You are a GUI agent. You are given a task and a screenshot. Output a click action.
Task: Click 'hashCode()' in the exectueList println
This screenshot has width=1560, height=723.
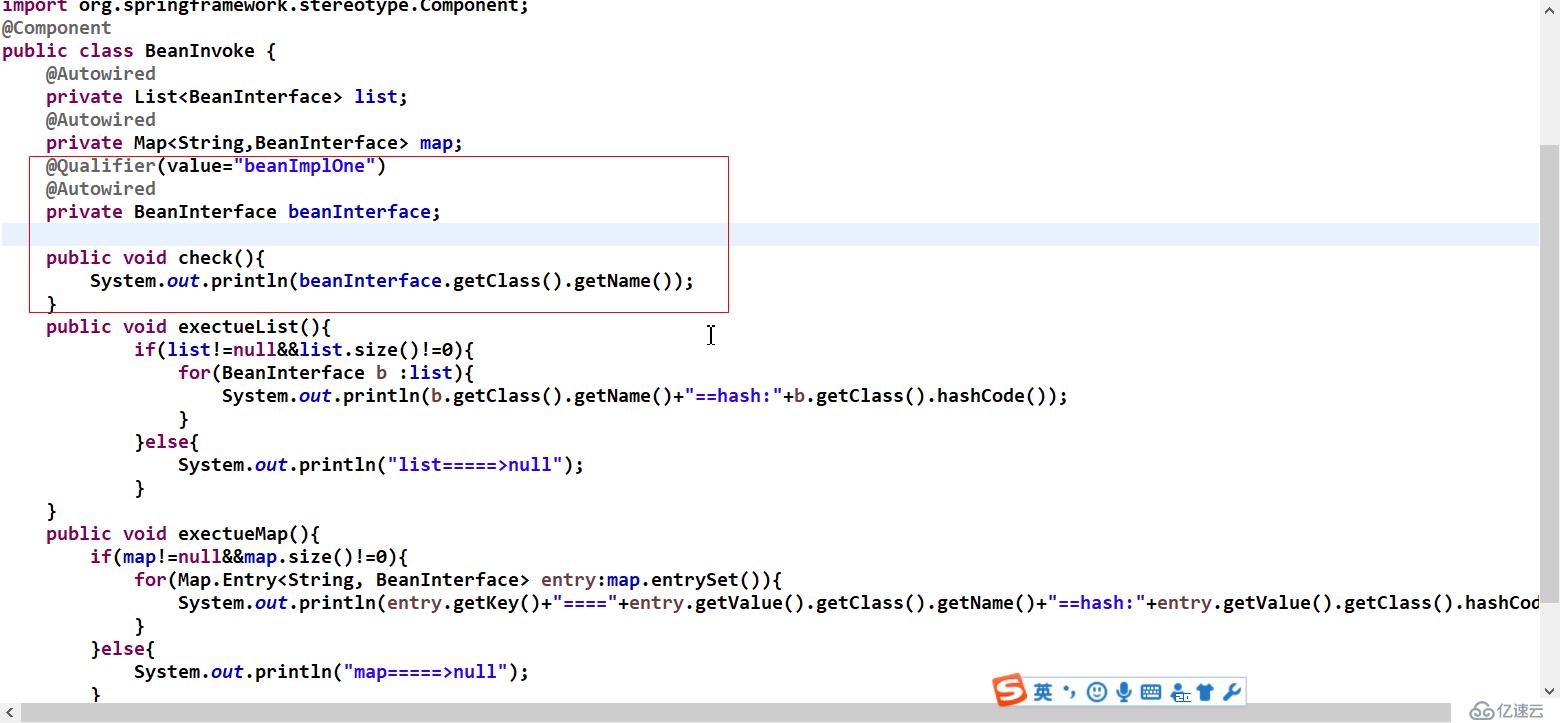[x=990, y=396]
